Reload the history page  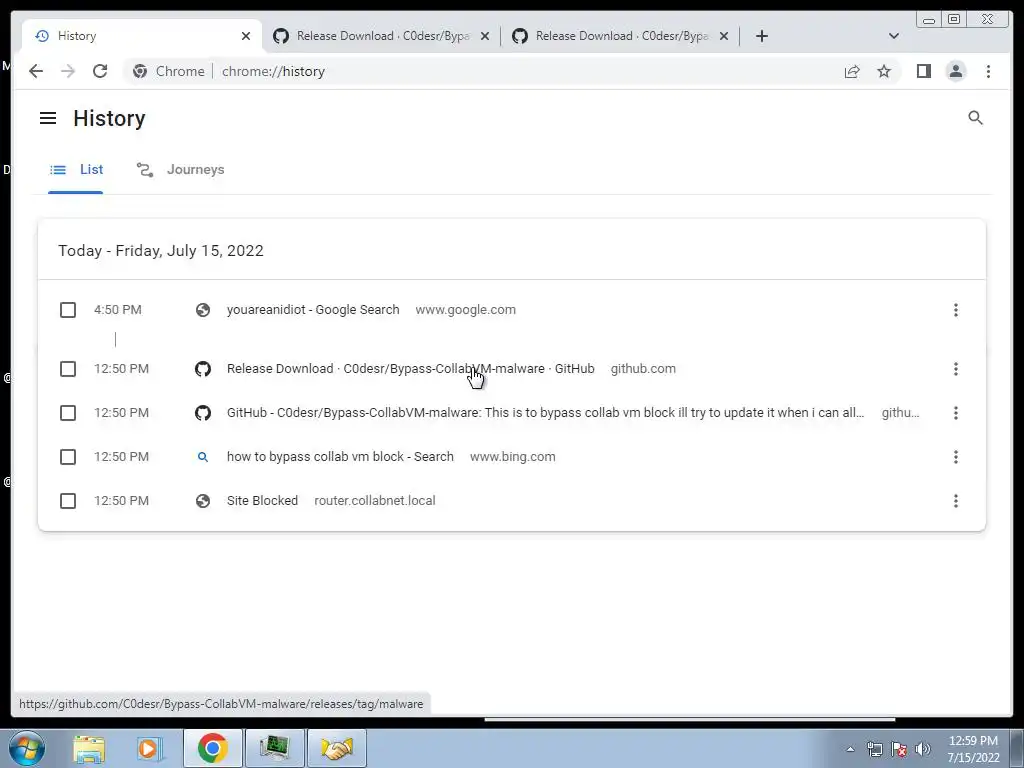pos(100,71)
